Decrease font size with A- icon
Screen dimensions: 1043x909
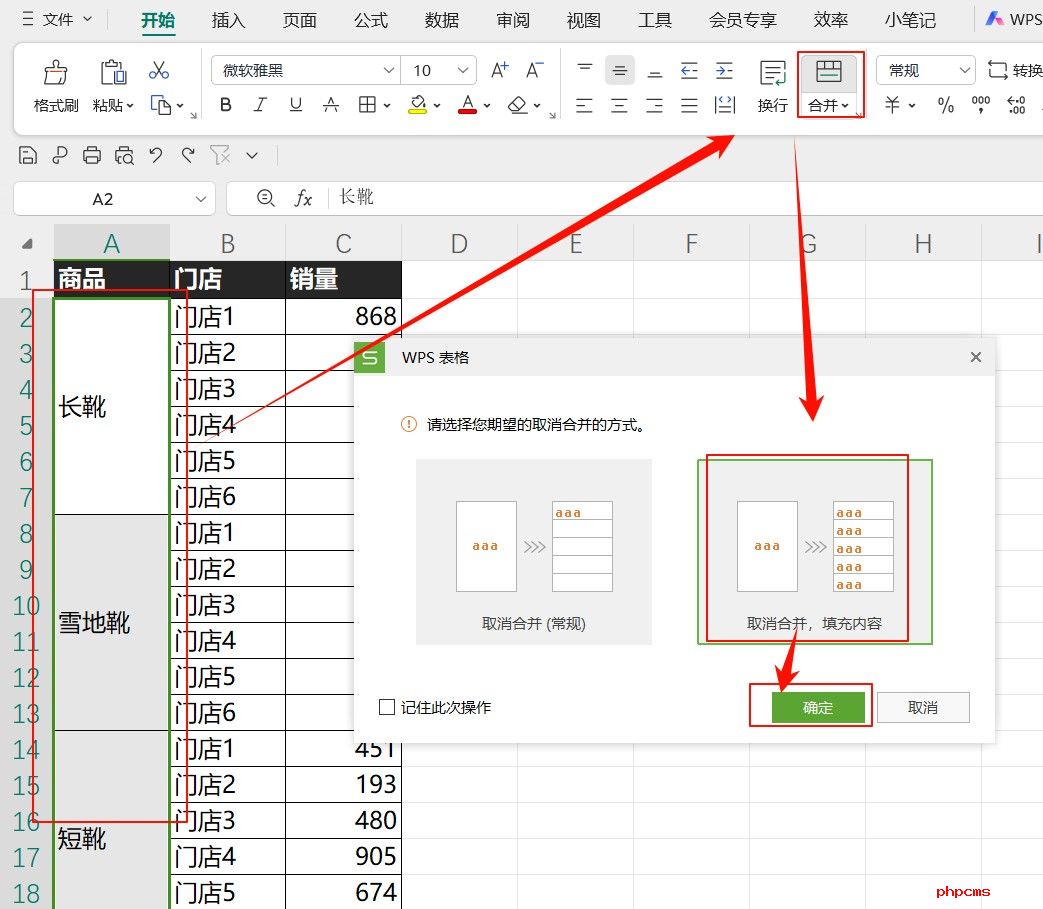[534, 70]
